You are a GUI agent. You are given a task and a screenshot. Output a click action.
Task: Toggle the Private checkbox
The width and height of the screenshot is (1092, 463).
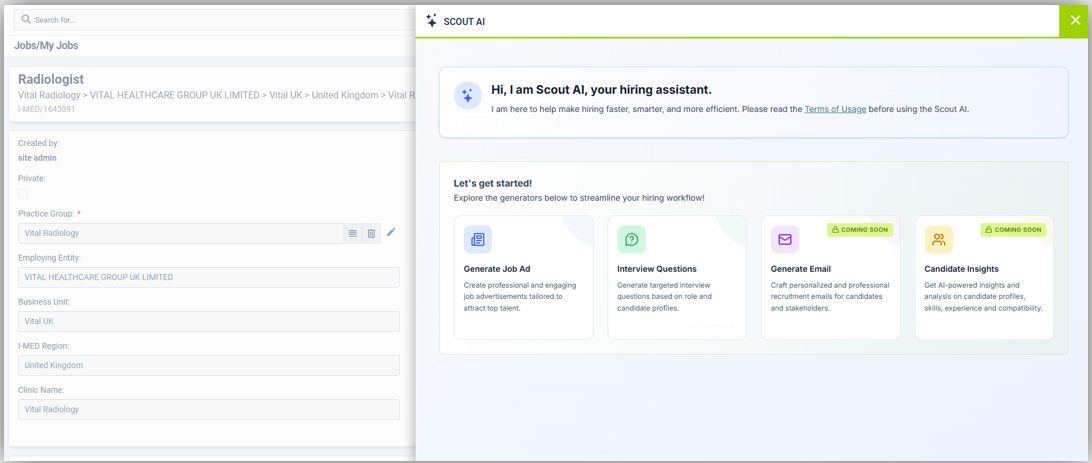(x=23, y=194)
